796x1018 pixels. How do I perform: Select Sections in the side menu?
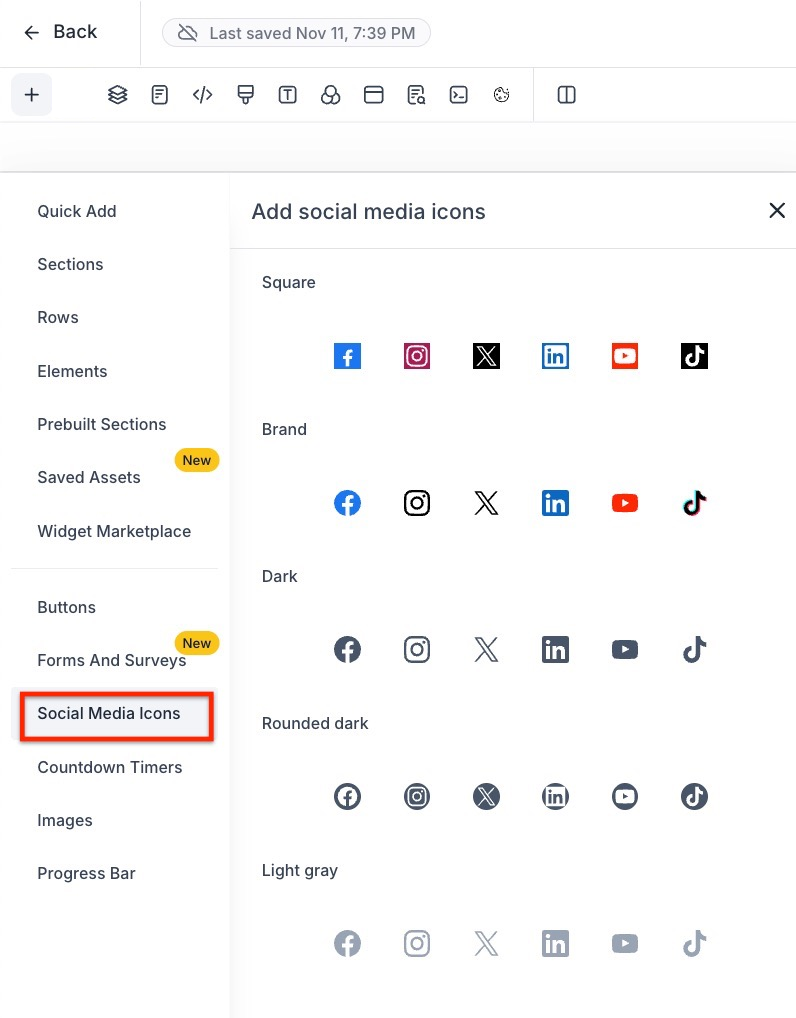tap(70, 264)
